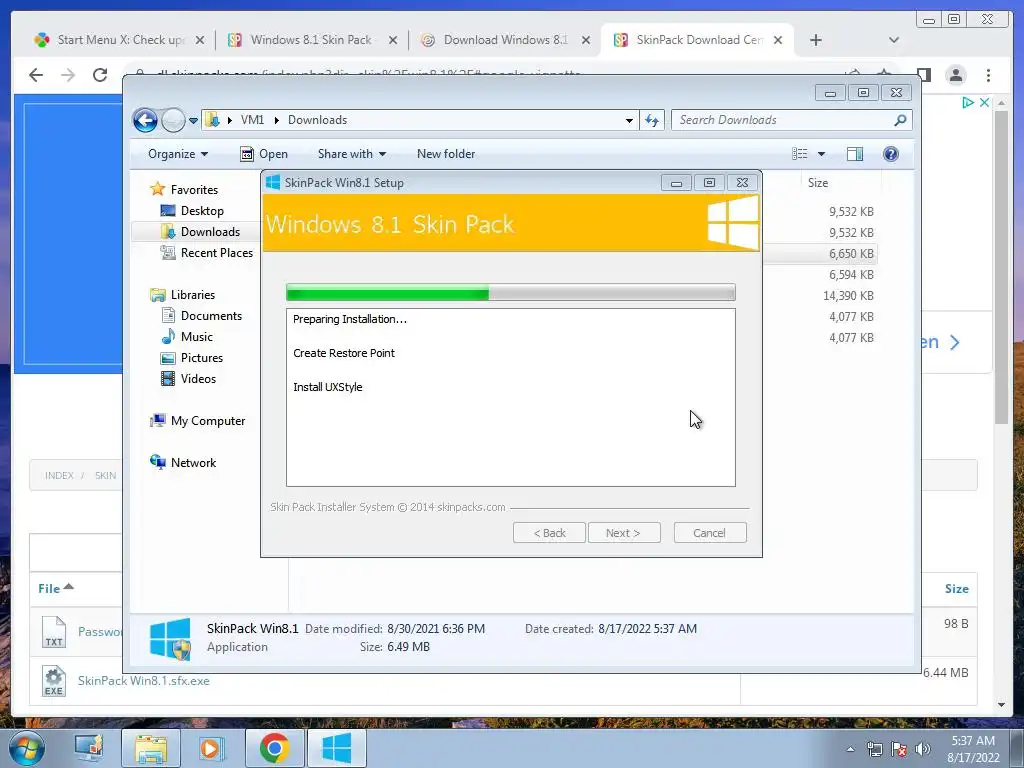The height and width of the screenshot is (768, 1024).
Task: Close the SkinPack Download Center tab
Action: pyautogui.click(x=778, y=40)
